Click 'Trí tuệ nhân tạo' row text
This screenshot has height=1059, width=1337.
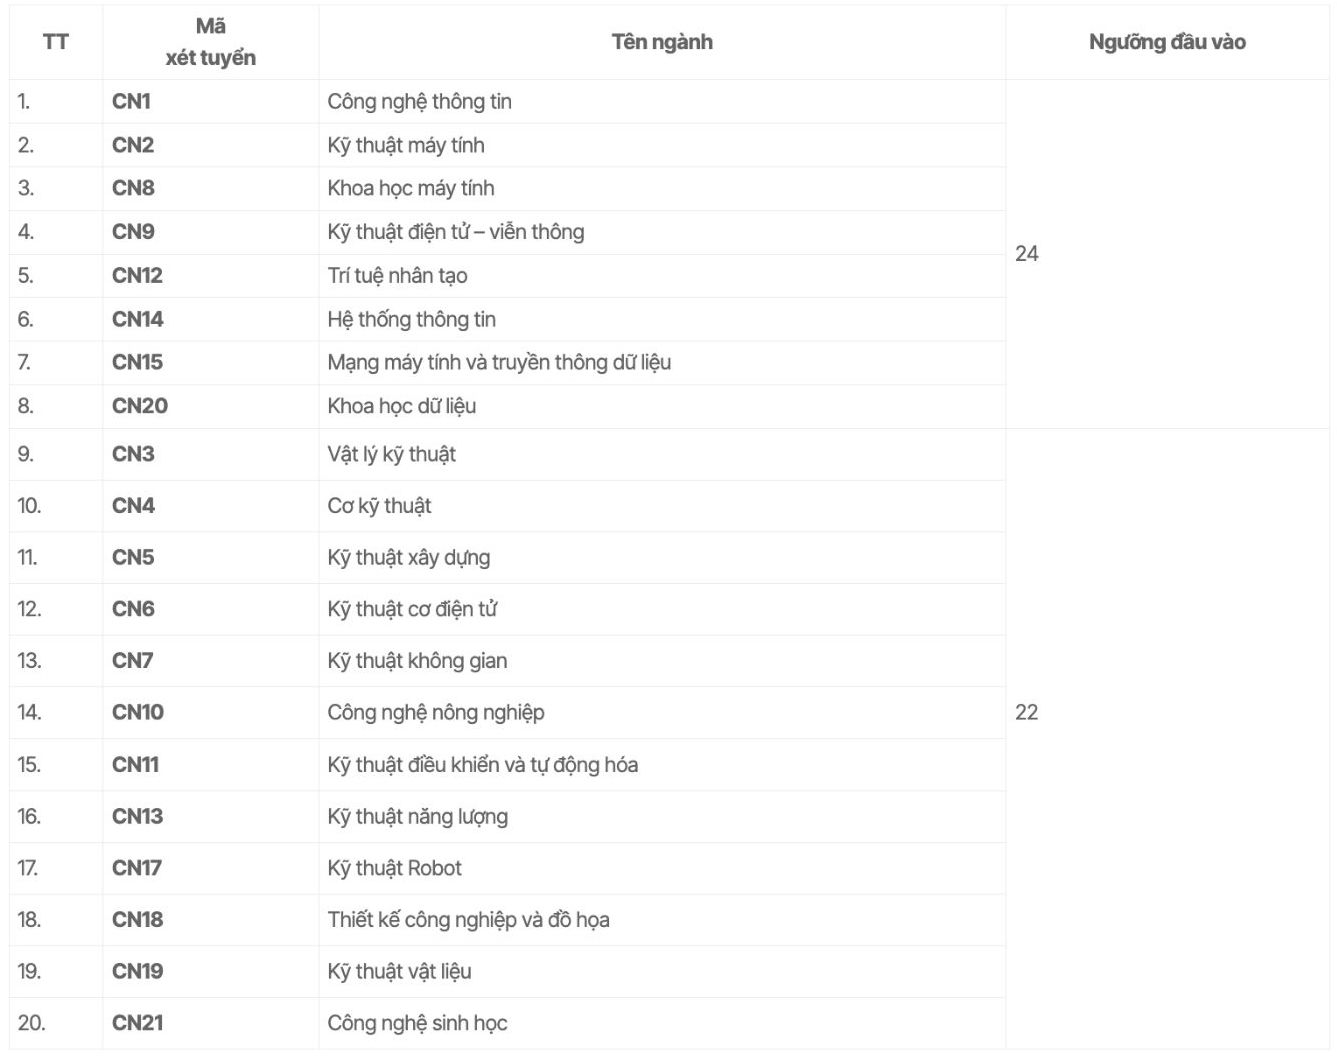coord(397,275)
